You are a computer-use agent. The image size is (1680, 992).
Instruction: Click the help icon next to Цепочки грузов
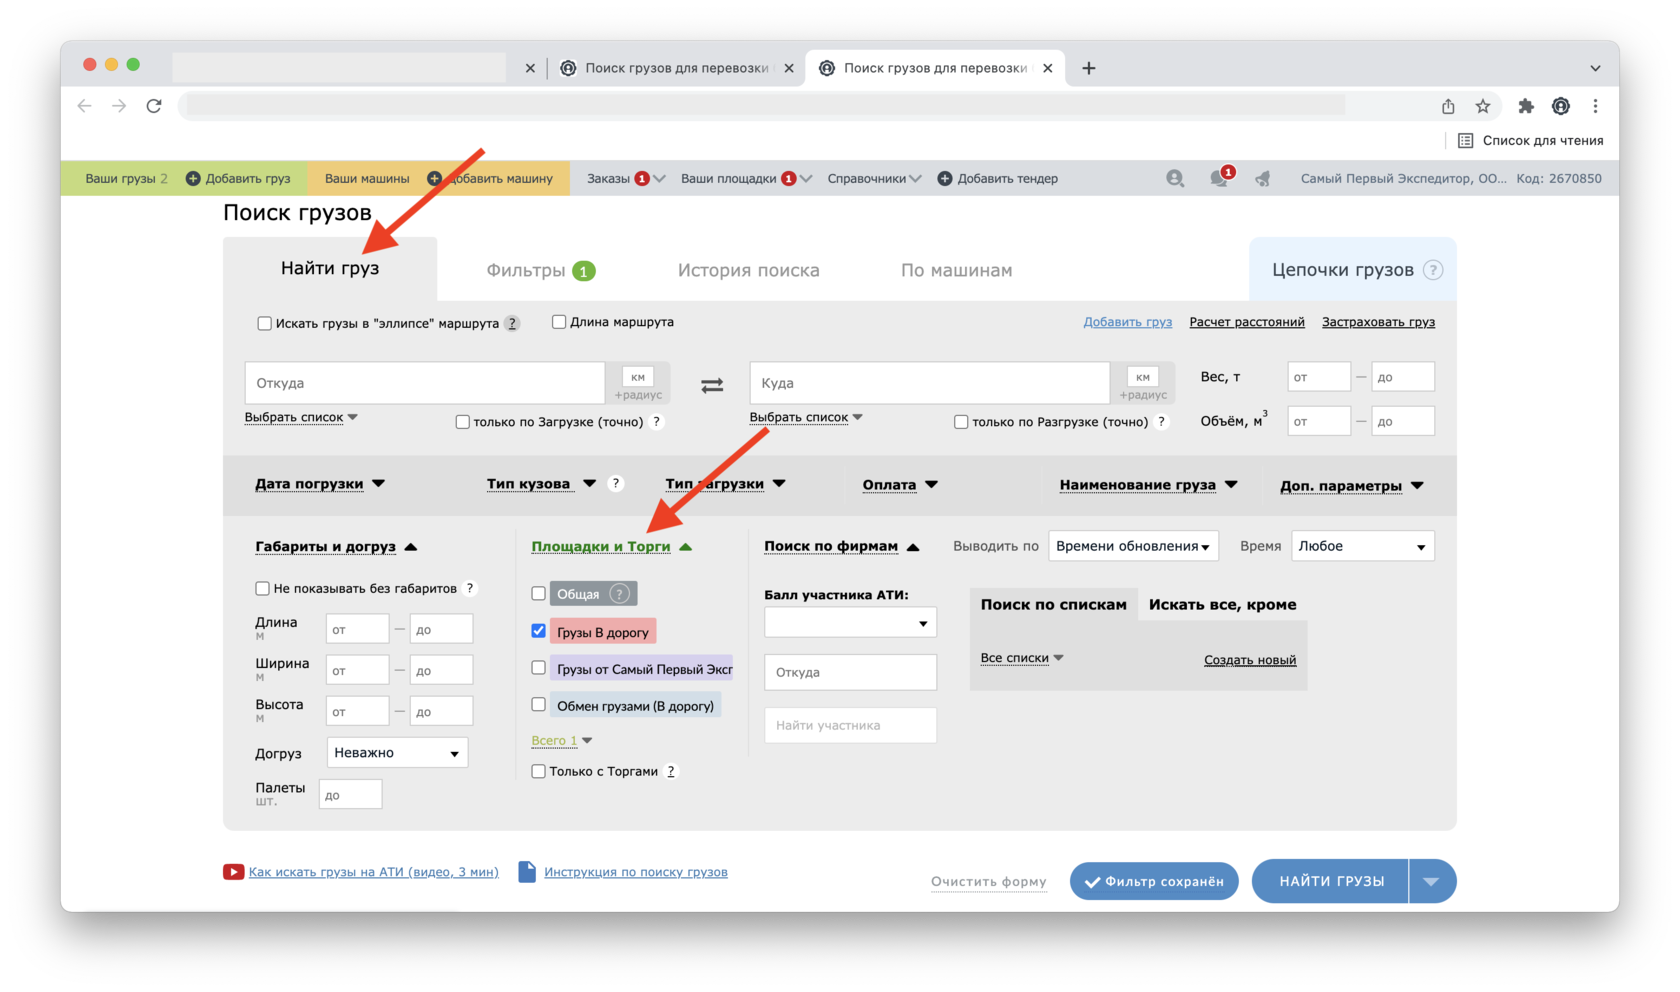click(1433, 270)
